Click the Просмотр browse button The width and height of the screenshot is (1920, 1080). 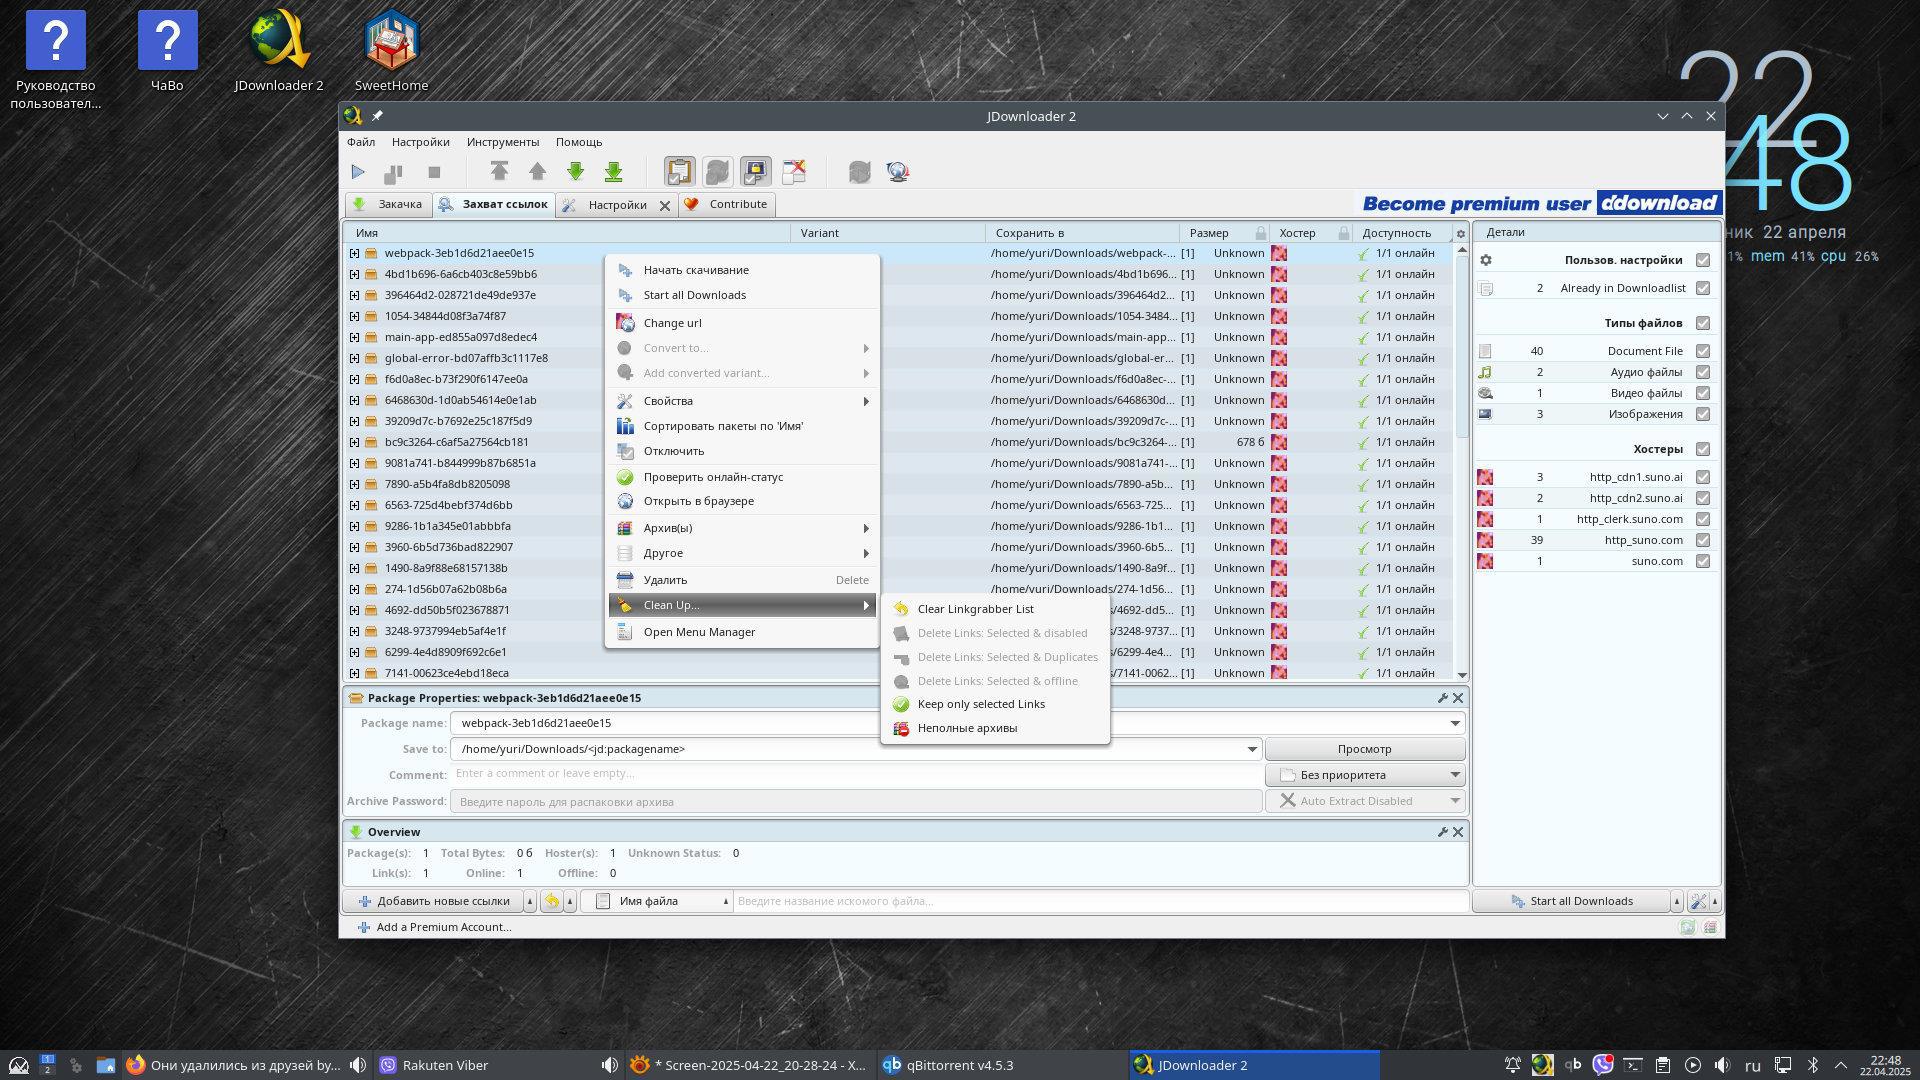pos(1364,749)
